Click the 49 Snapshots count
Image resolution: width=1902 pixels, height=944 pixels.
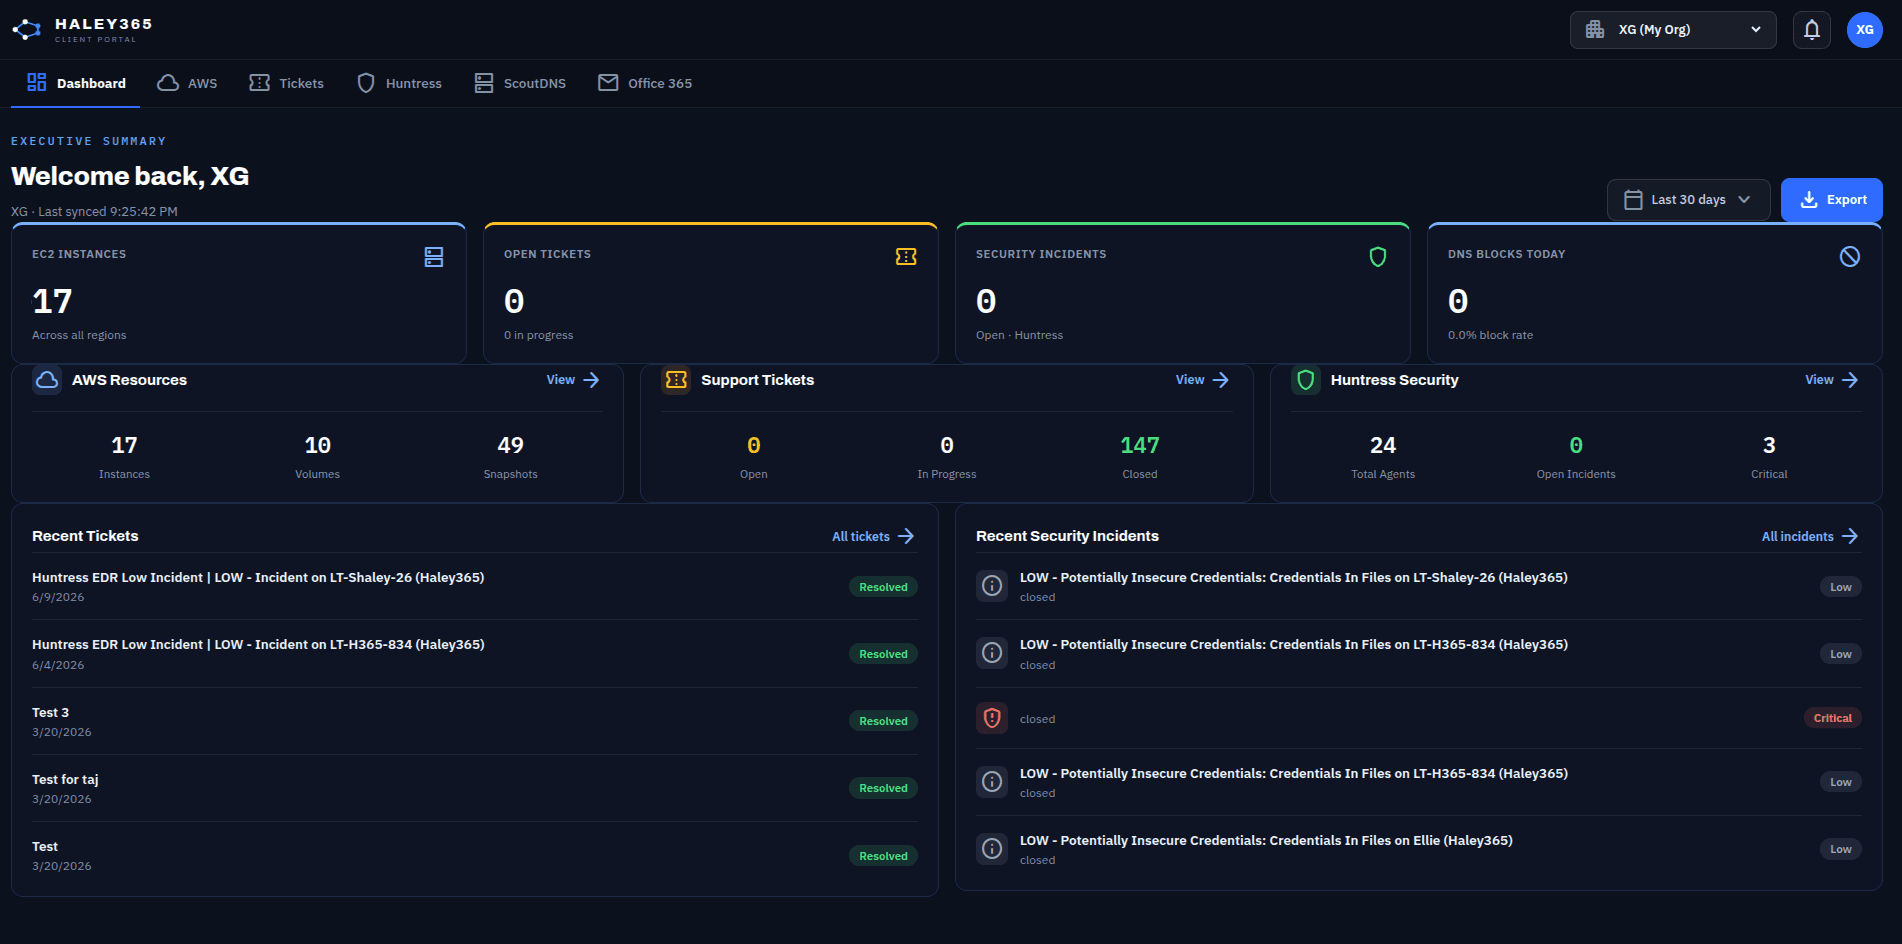point(511,446)
